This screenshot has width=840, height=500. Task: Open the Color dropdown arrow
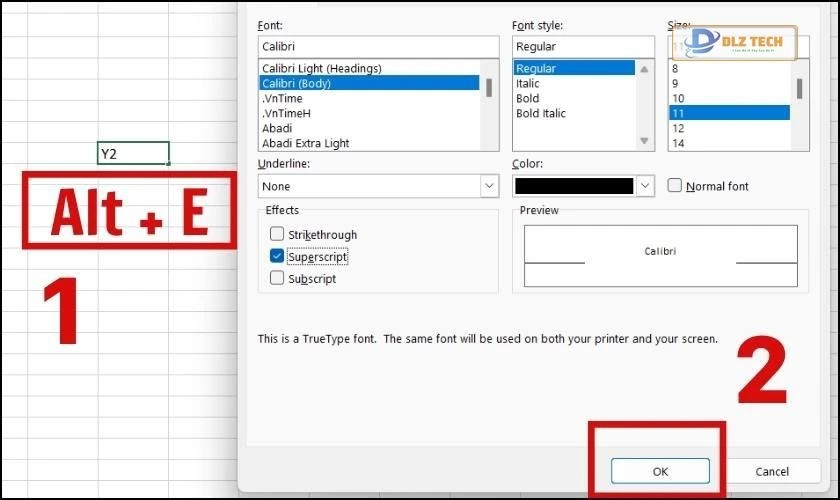click(645, 186)
